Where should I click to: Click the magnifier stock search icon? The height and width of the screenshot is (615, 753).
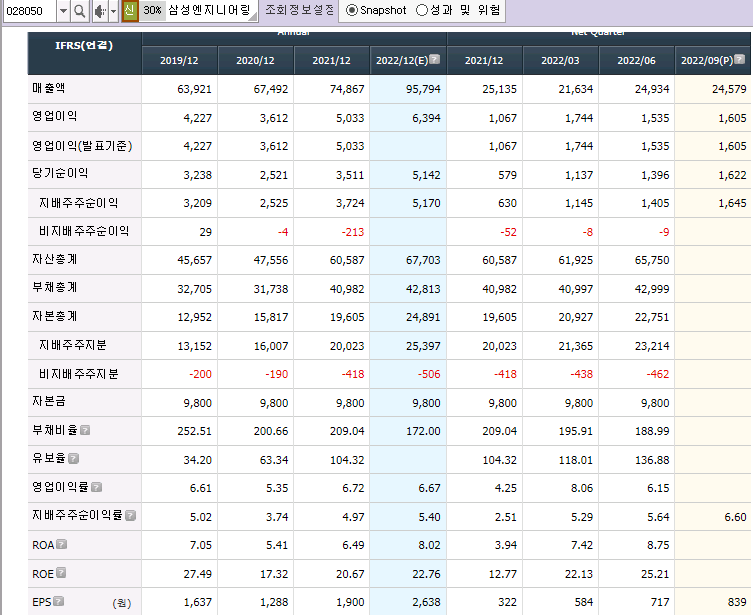tap(80, 11)
